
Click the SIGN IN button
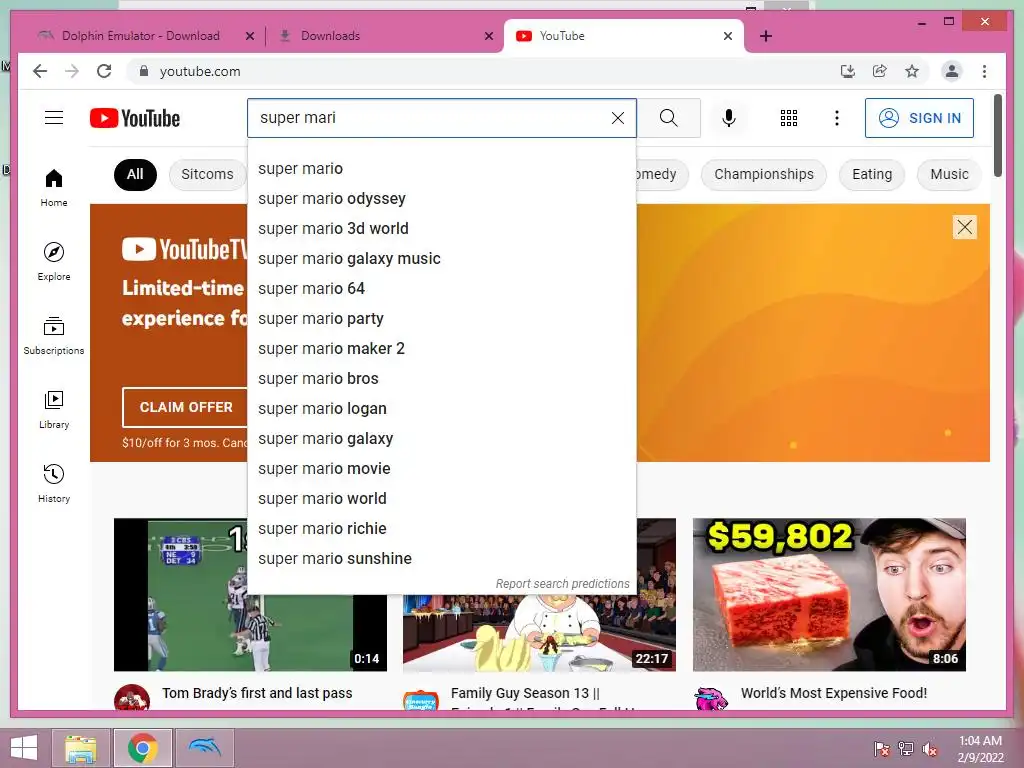919,118
